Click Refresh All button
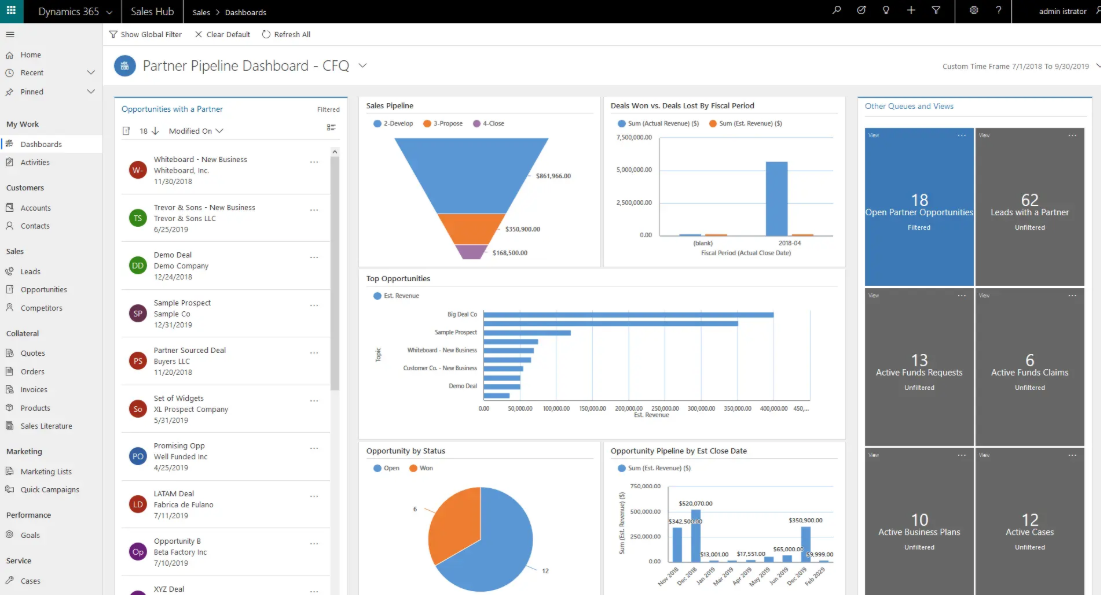This screenshot has width=1101, height=595. pos(286,34)
